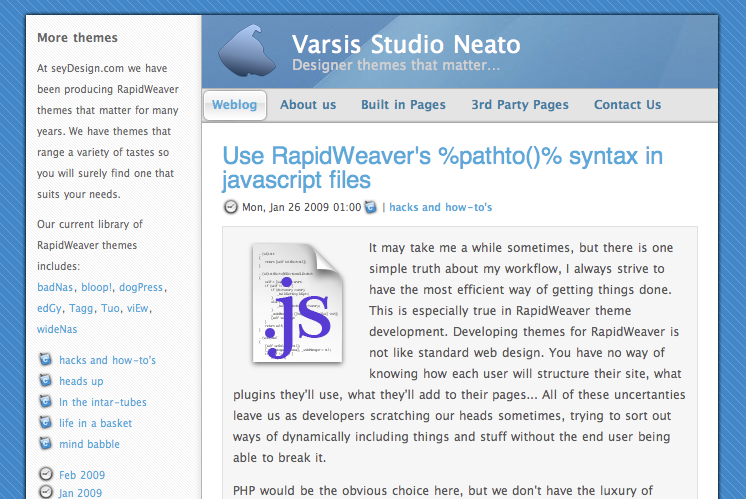Go to the About us page
This screenshot has width=746, height=499.
click(308, 105)
